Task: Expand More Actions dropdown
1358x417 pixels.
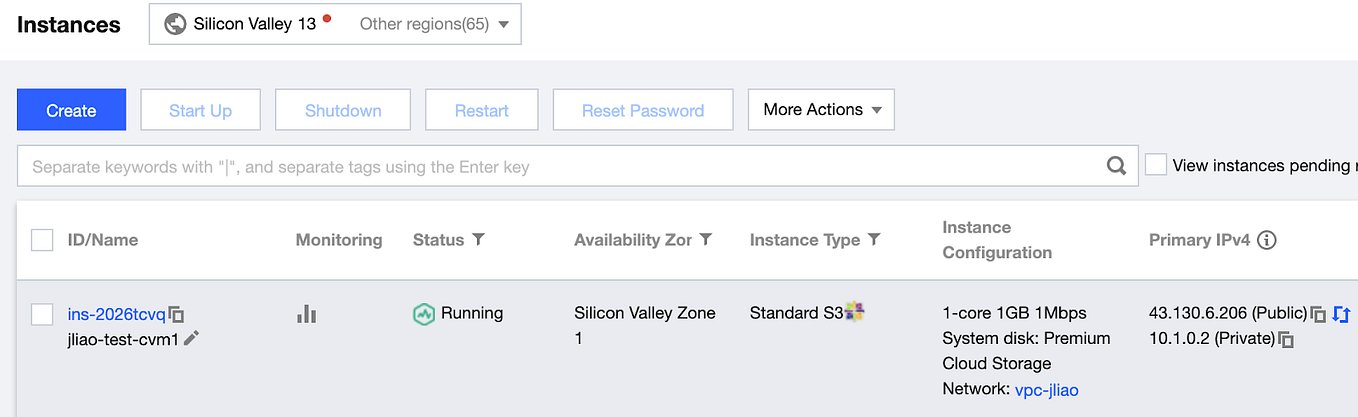Action: (x=821, y=110)
